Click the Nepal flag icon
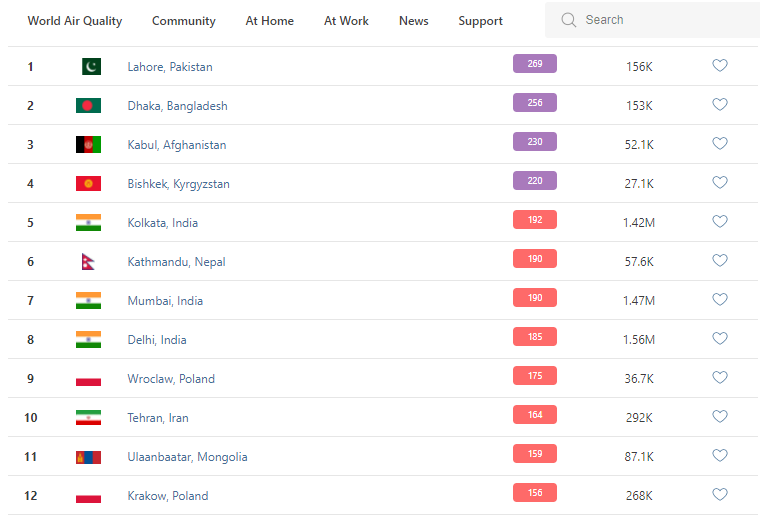The height and width of the screenshot is (515, 760). coord(87,262)
